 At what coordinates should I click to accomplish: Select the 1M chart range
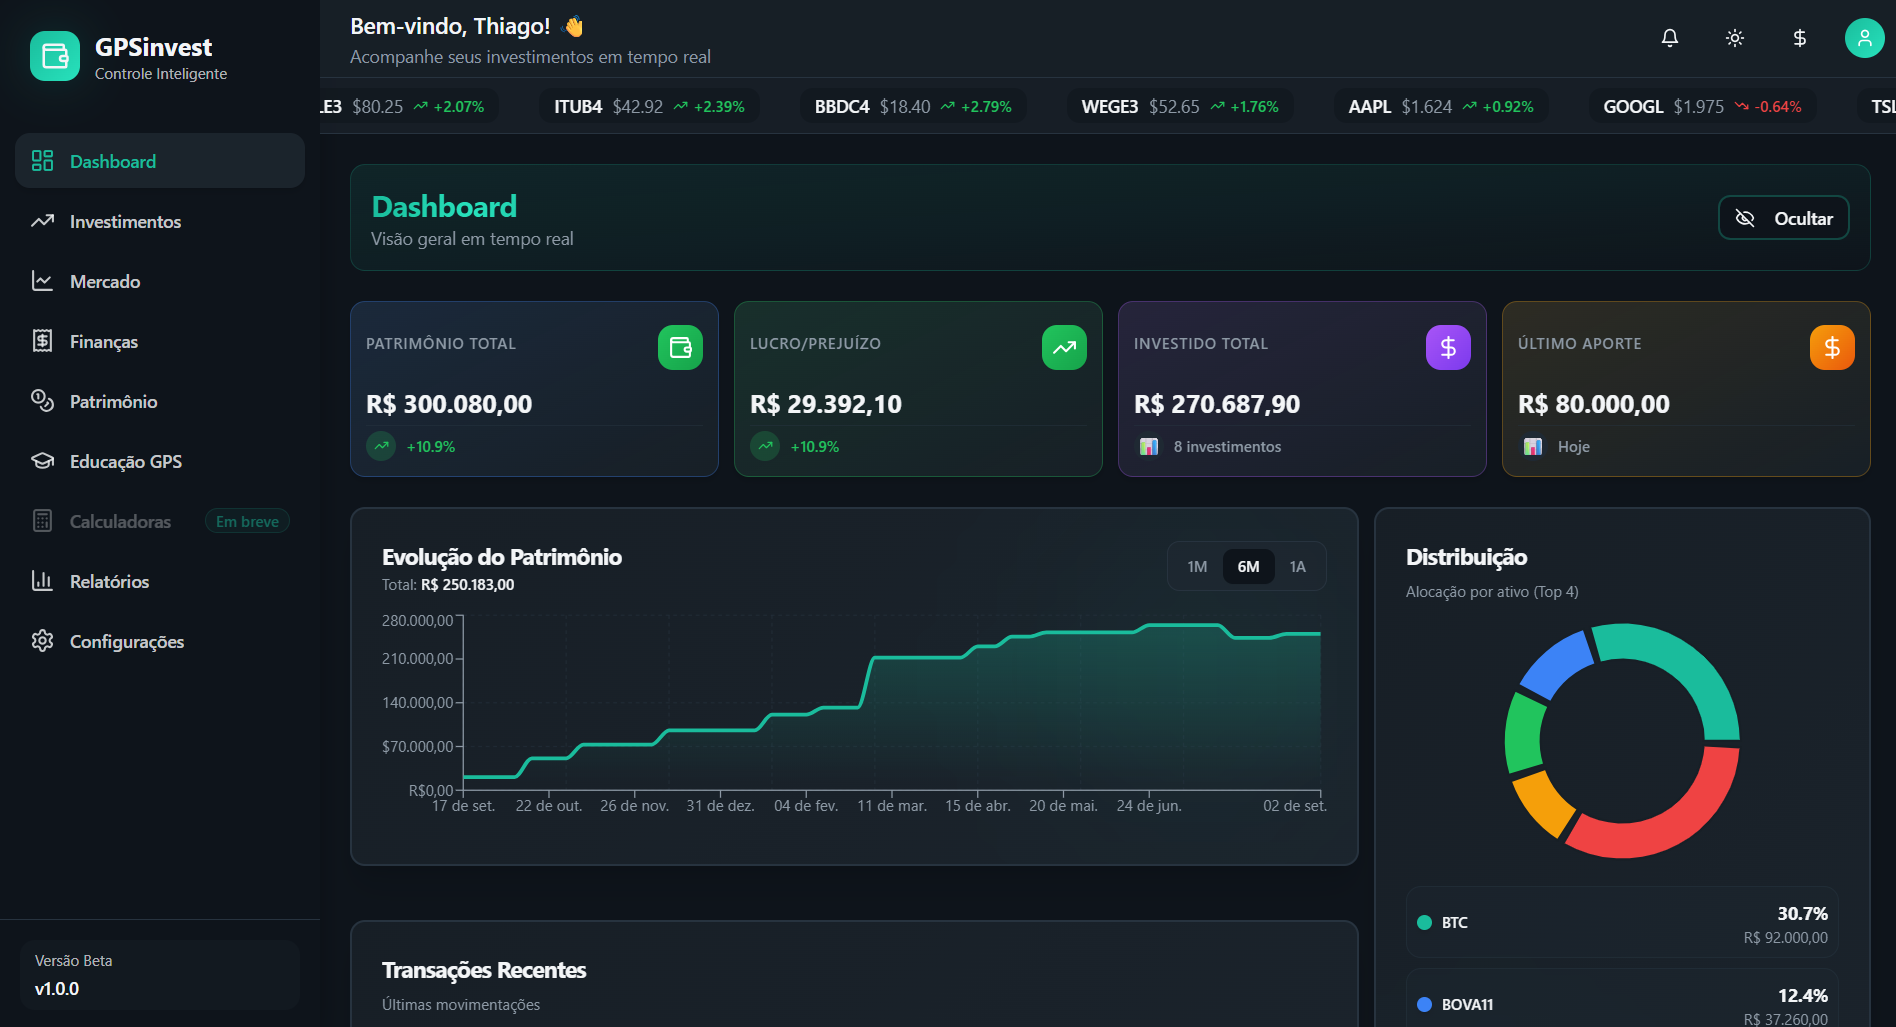tap(1197, 567)
